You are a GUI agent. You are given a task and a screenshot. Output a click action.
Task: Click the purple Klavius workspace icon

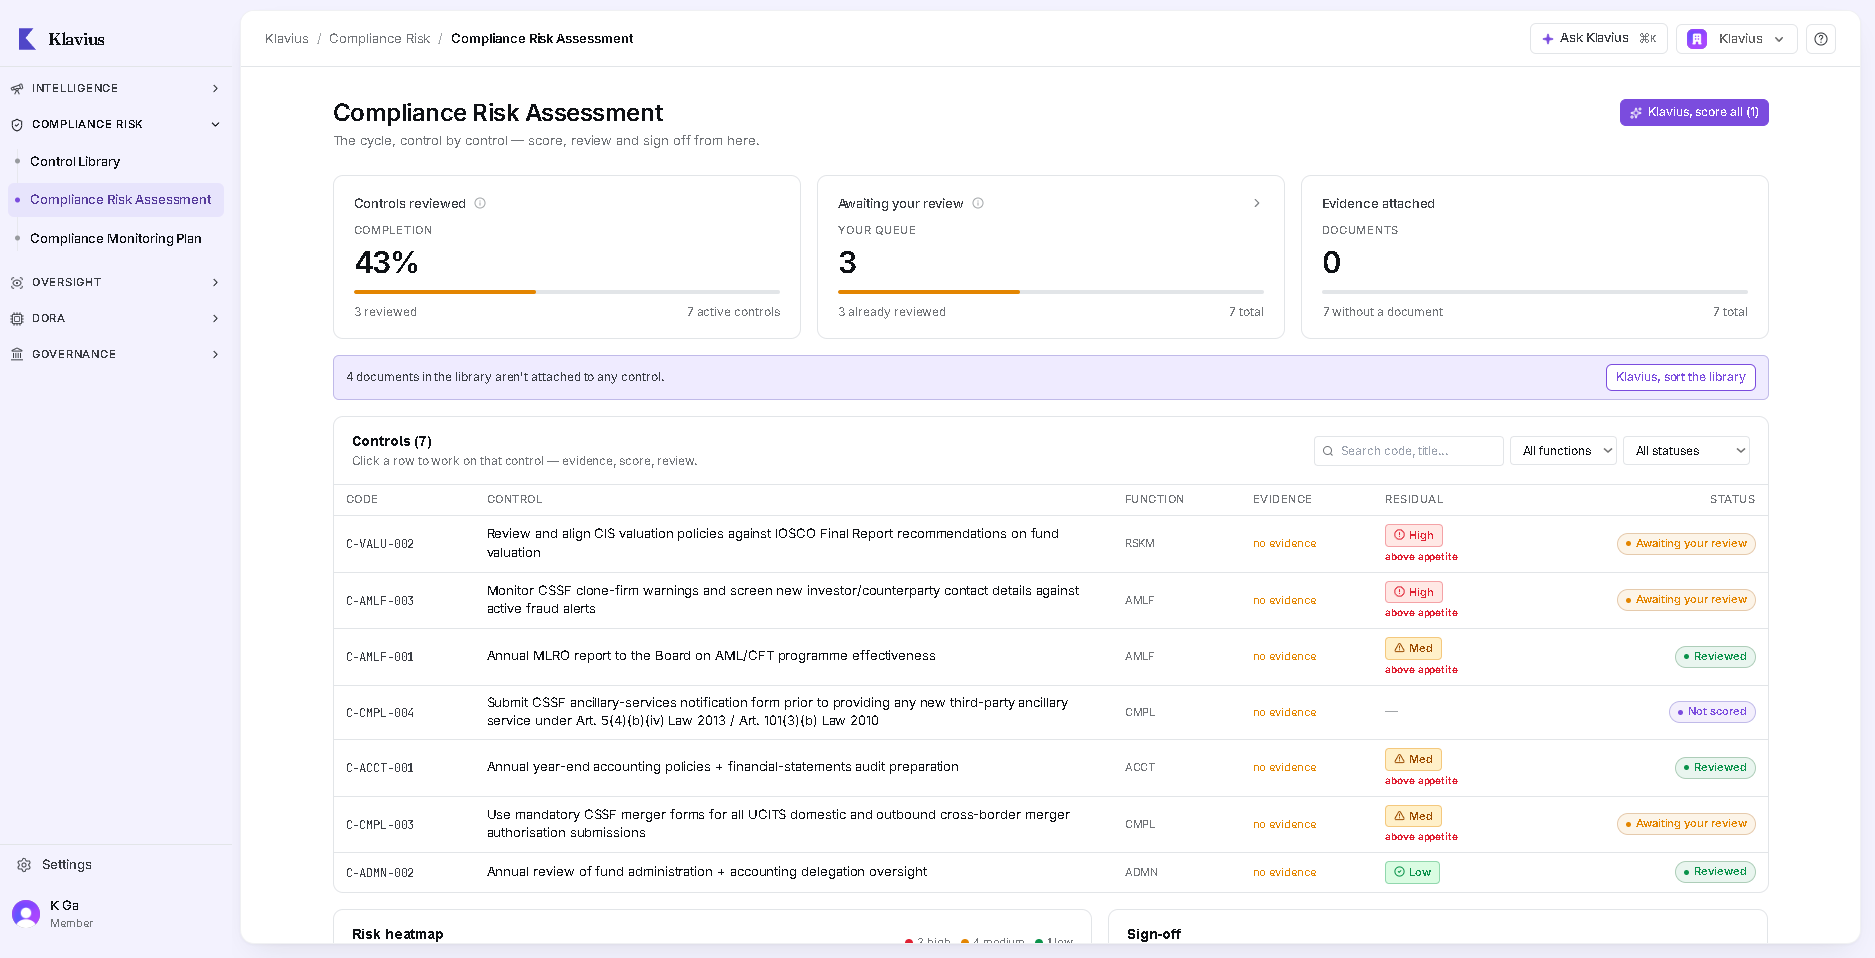1697,39
